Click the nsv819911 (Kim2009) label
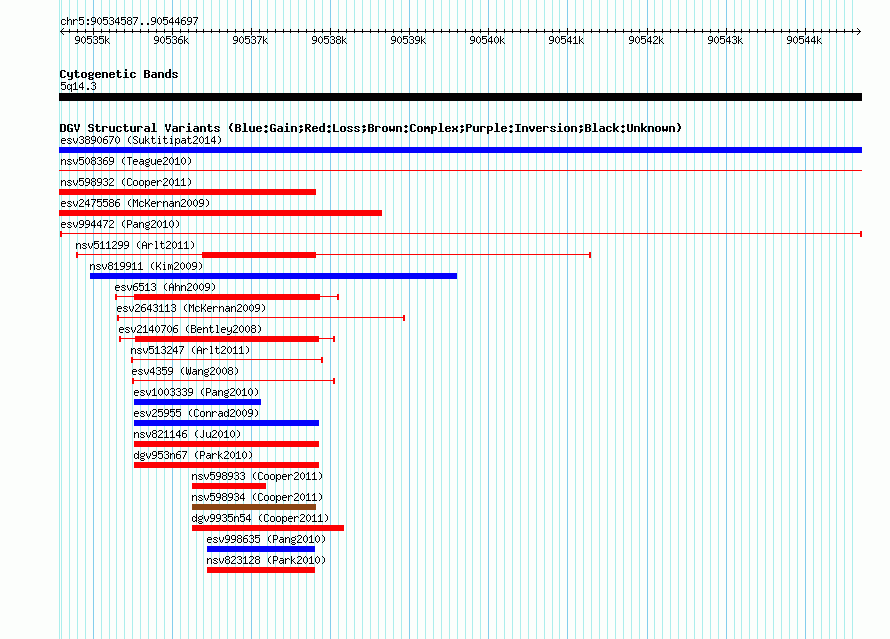890x639 pixels. [146, 266]
